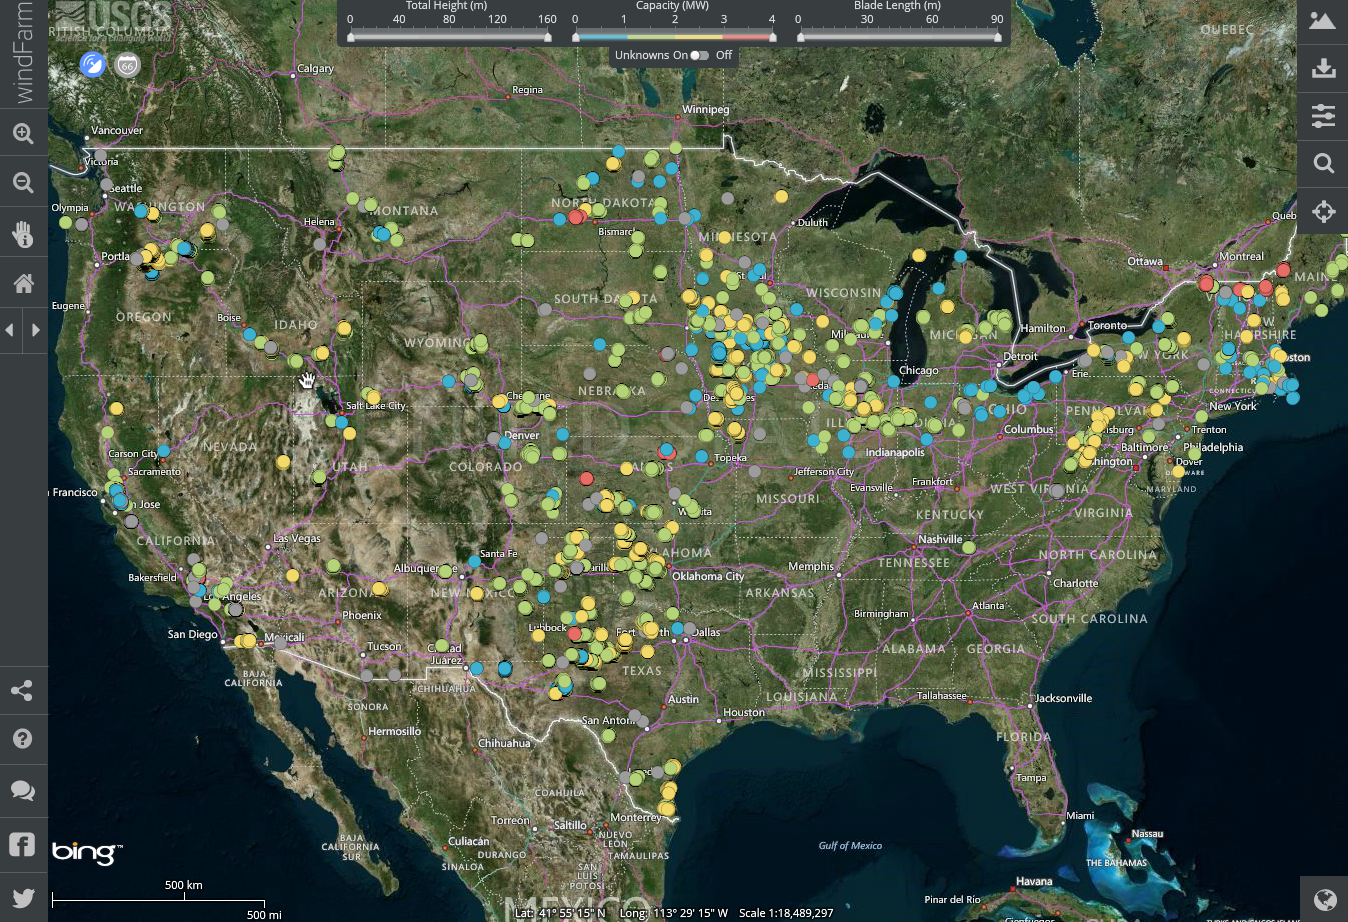
Task: Open the help question mark item
Action: point(23,739)
